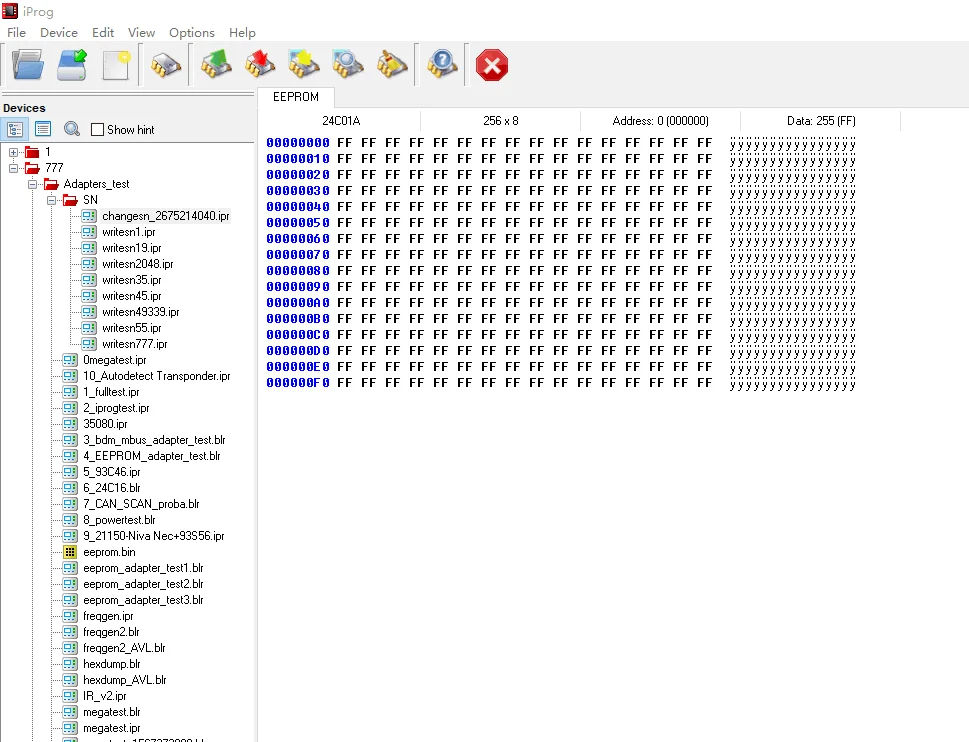
Task: Click the red folder icon for SN
Action: (x=70, y=200)
